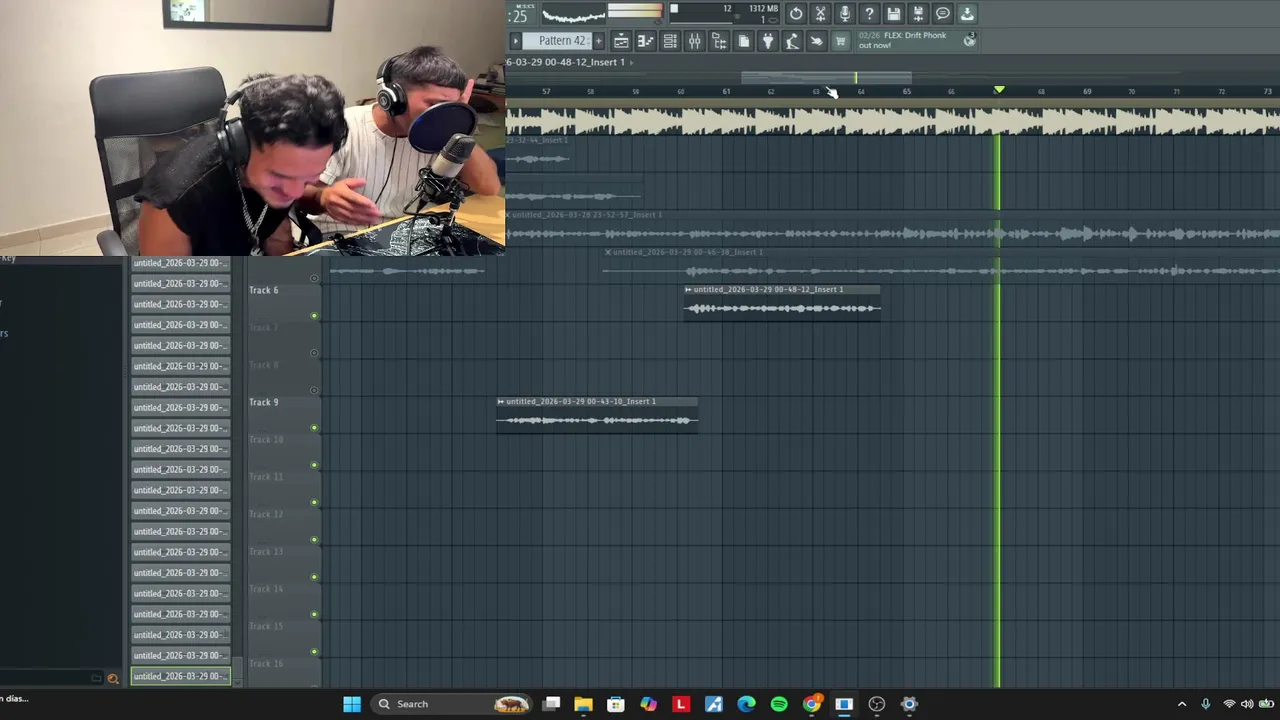Open Windows Start menu

tap(352, 704)
